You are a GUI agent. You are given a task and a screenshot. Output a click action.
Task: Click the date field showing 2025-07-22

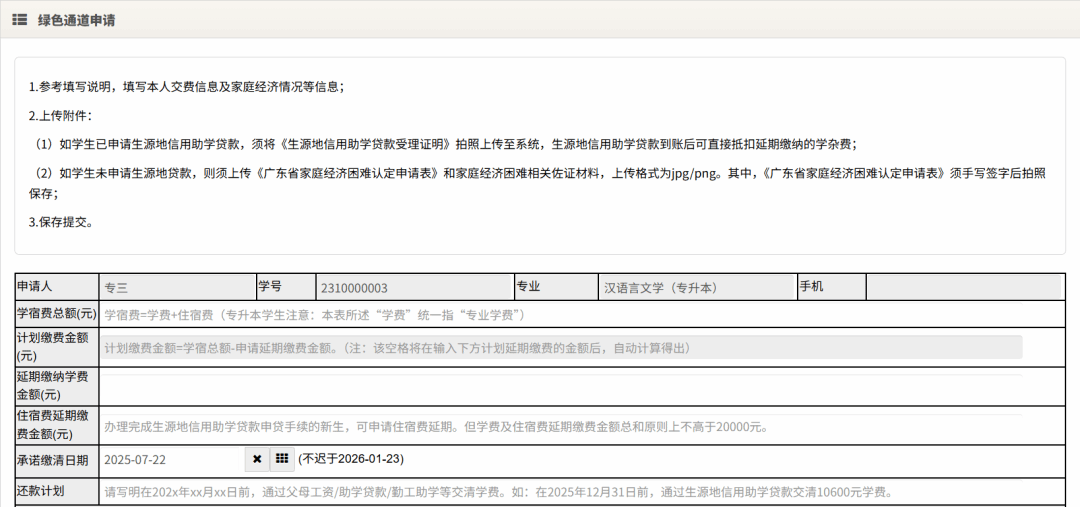pos(172,460)
